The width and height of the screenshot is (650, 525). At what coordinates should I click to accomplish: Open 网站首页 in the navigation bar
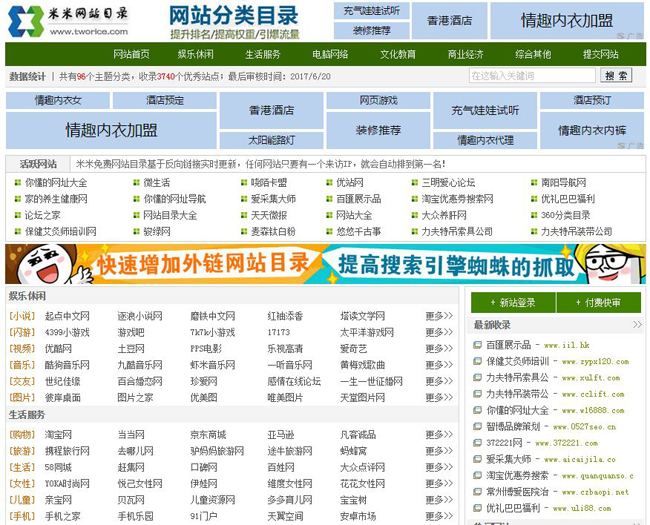[x=131, y=54]
